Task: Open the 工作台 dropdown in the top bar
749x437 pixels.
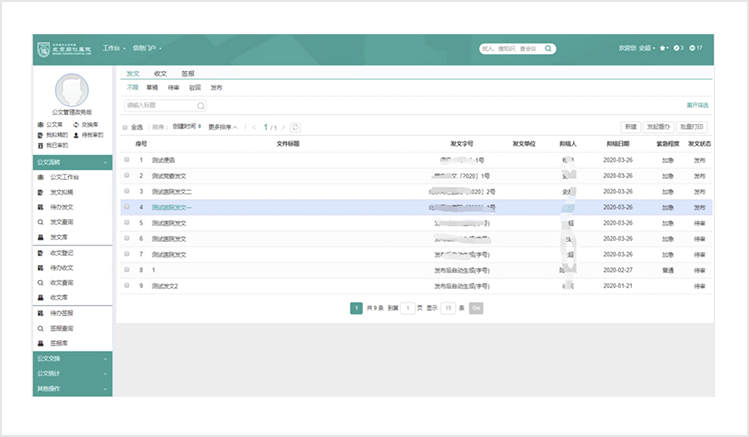Action: [113, 48]
